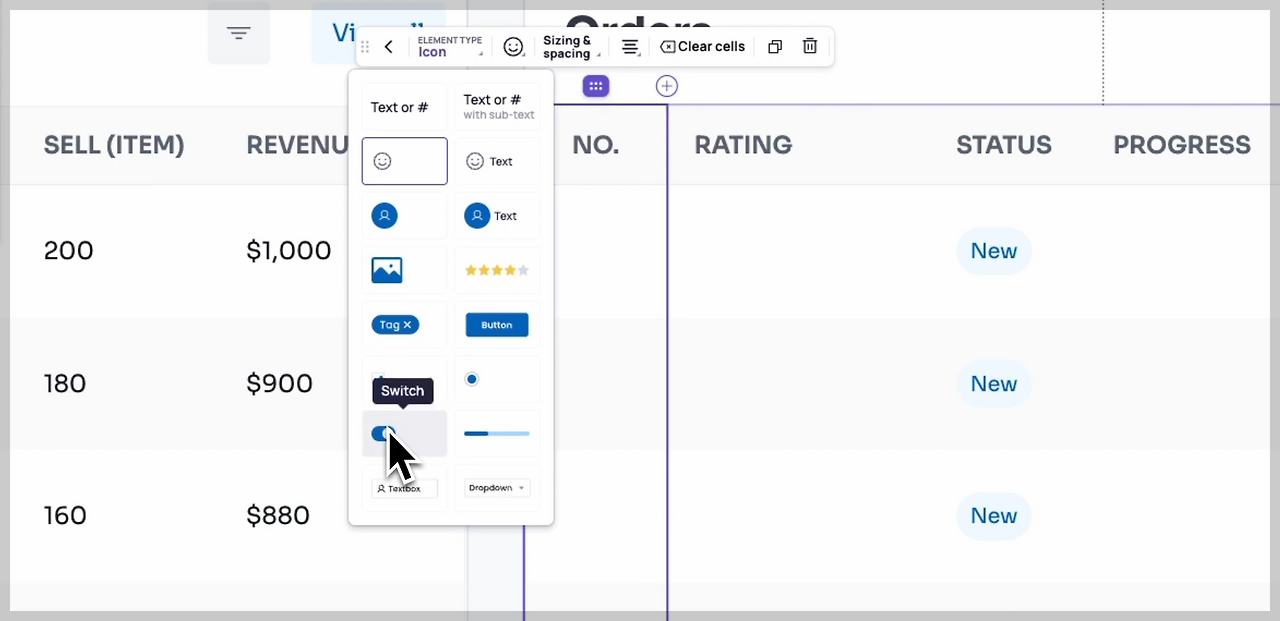Select the avatar-only element type
1280x621 pixels.
point(404,215)
